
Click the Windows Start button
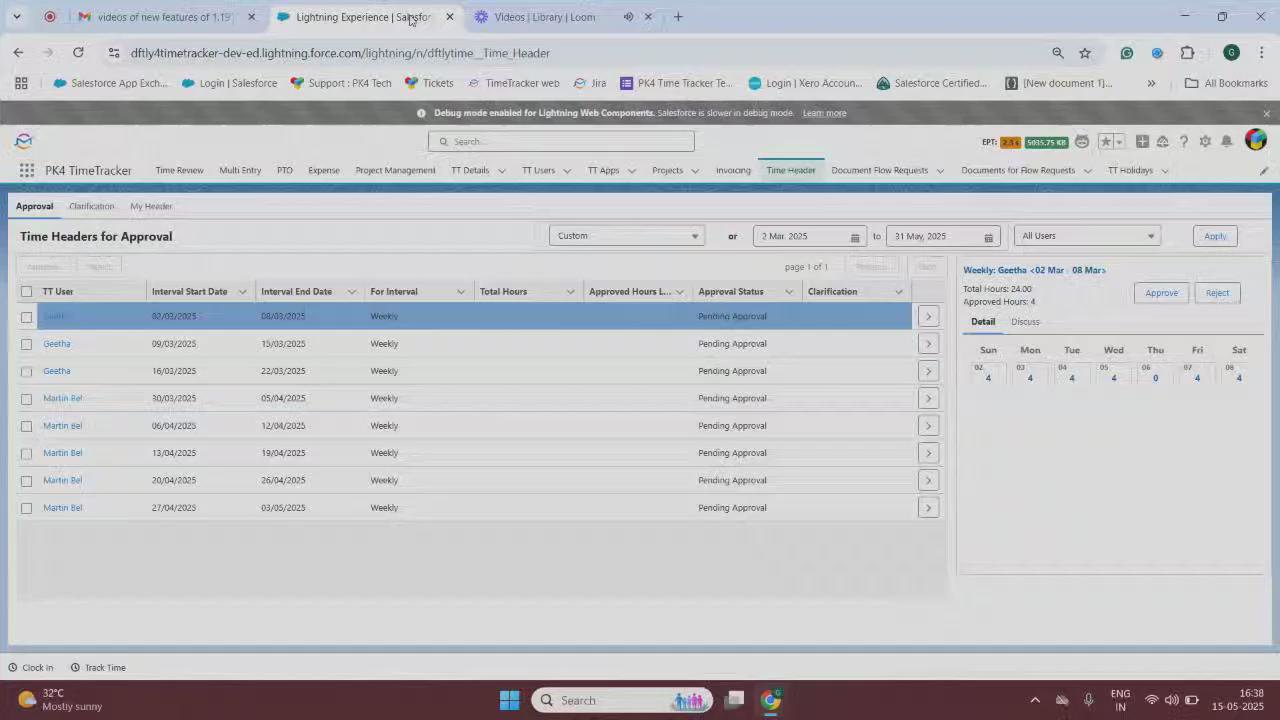click(x=509, y=700)
